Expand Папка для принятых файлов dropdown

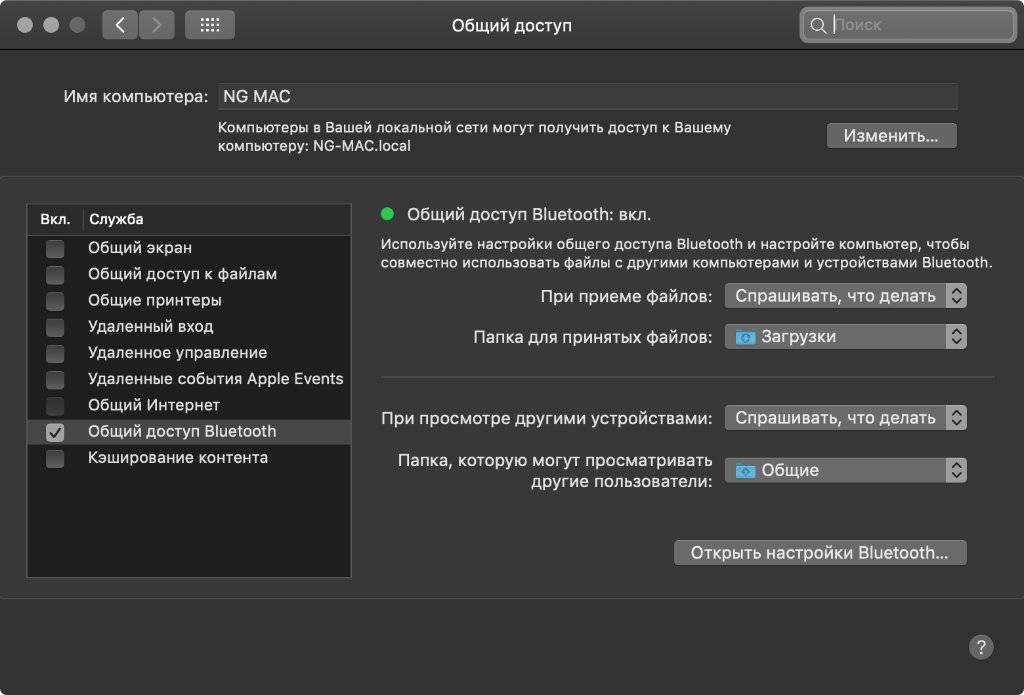tap(845, 337)
